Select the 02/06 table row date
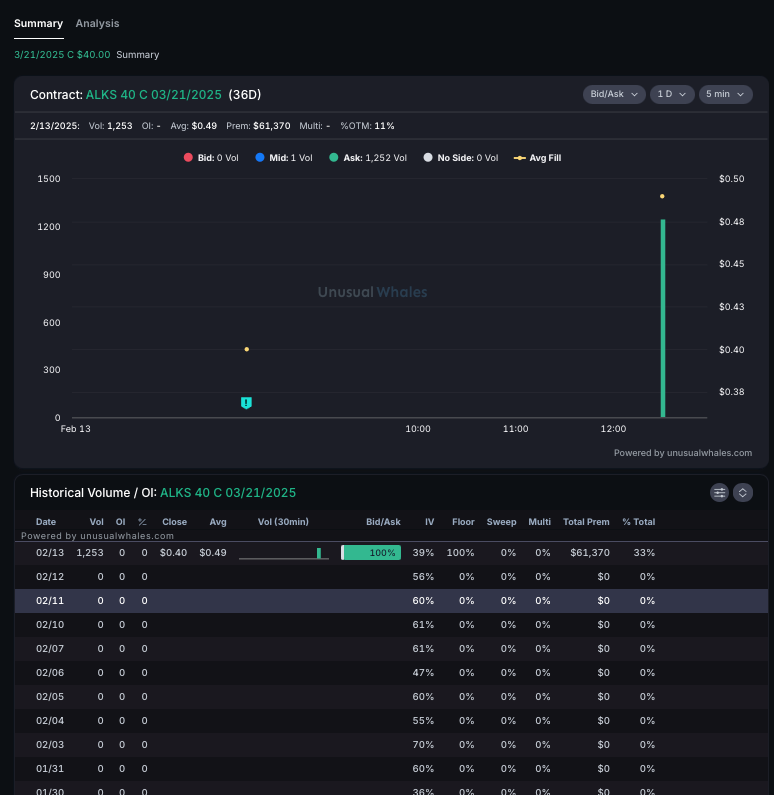This screenshot has height=795, width=774. pyautogui.click(x=50, y=673)
